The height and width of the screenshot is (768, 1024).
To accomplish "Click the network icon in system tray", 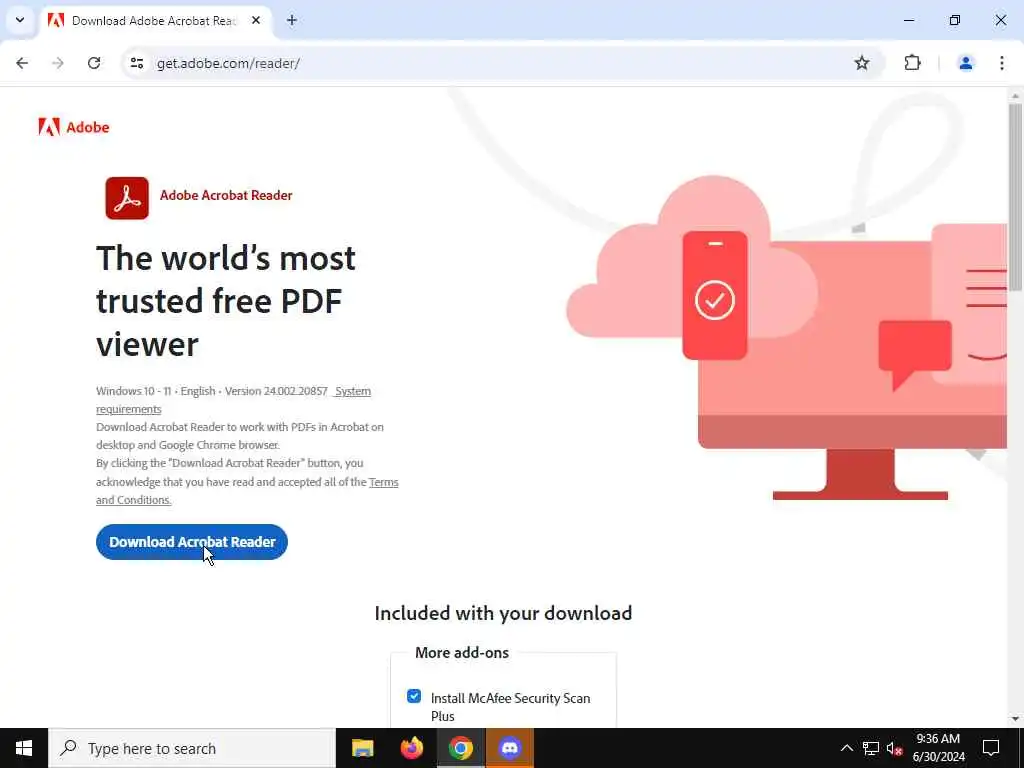I will point(871,748).
